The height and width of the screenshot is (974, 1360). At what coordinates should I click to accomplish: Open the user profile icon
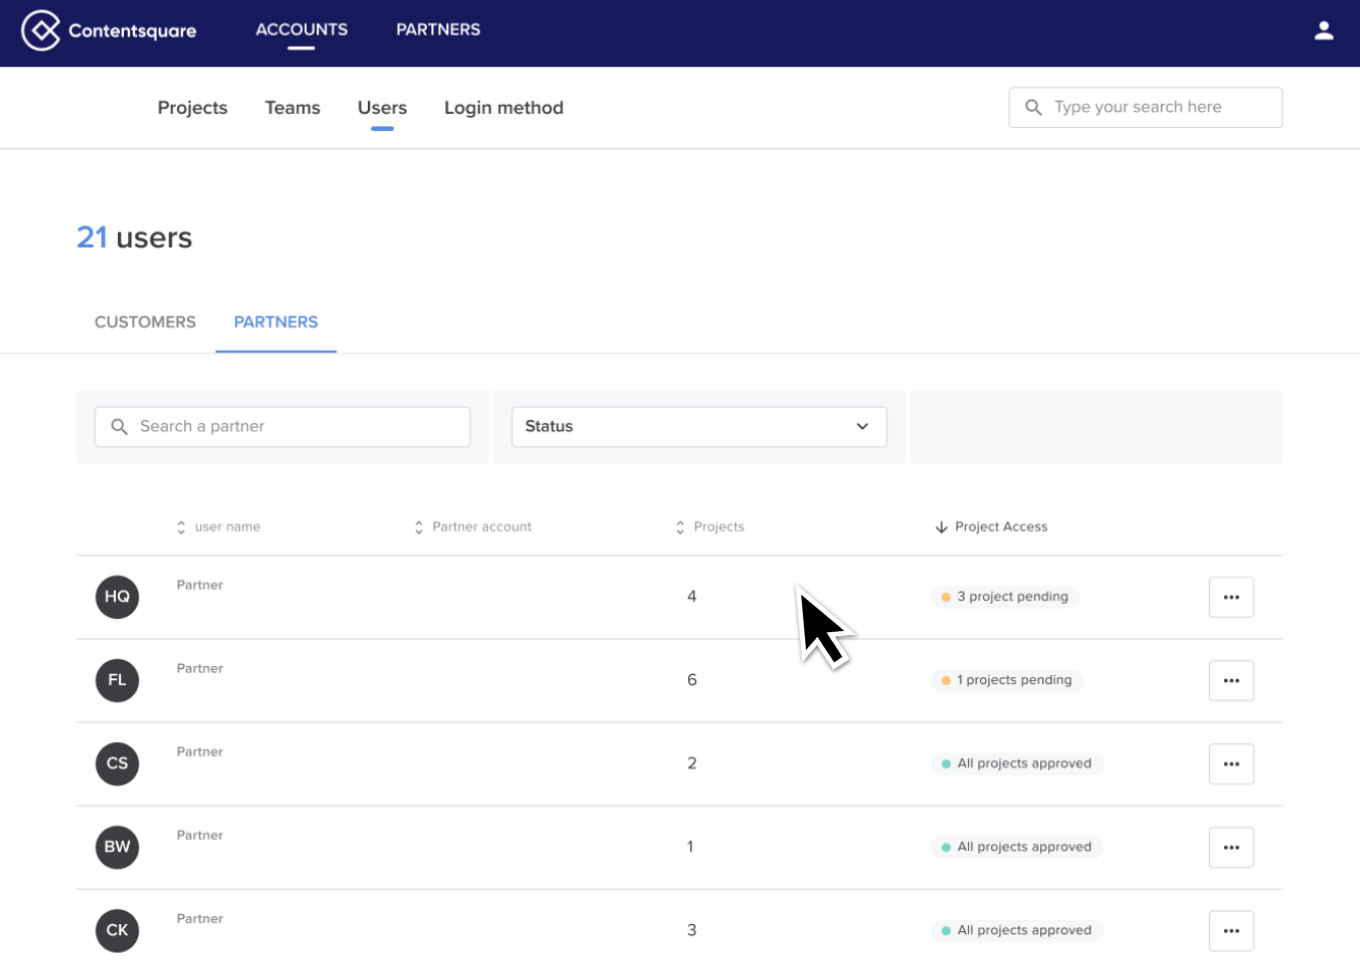click(x=1324, y=30)
